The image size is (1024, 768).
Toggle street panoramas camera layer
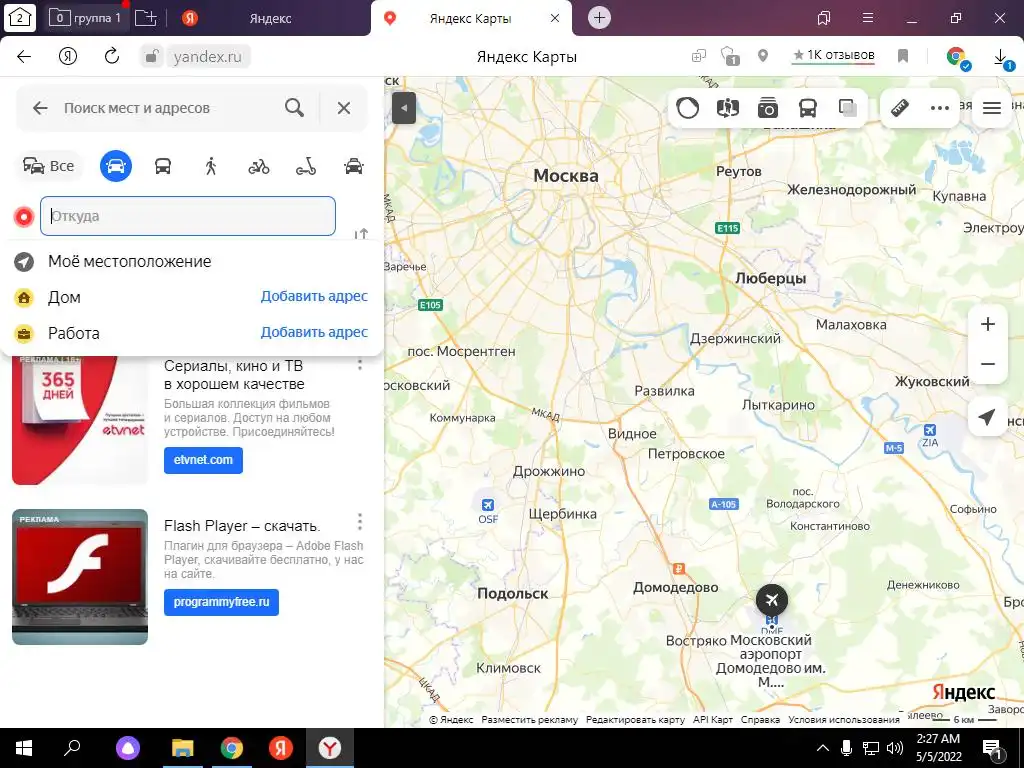point(767,108)
